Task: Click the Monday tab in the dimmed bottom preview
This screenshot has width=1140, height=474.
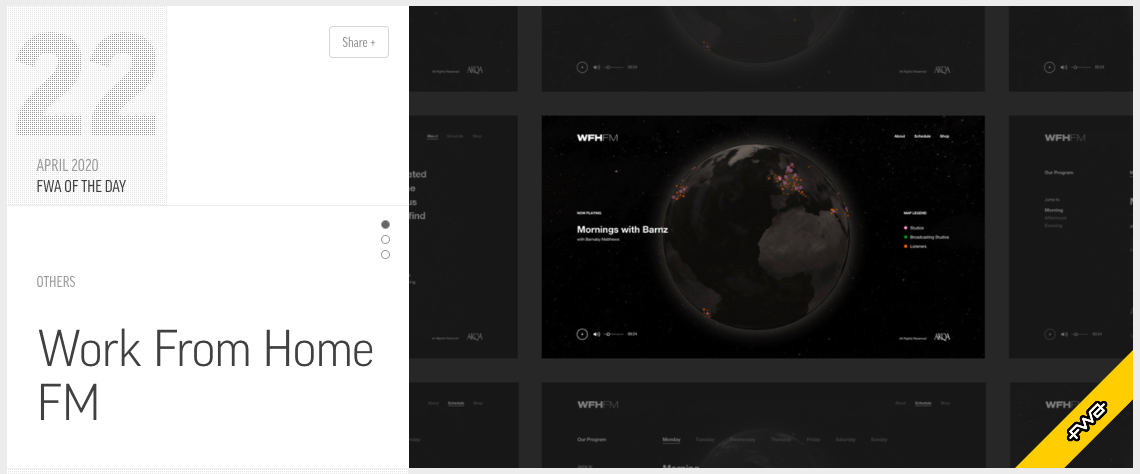Action: click(671, 440)
